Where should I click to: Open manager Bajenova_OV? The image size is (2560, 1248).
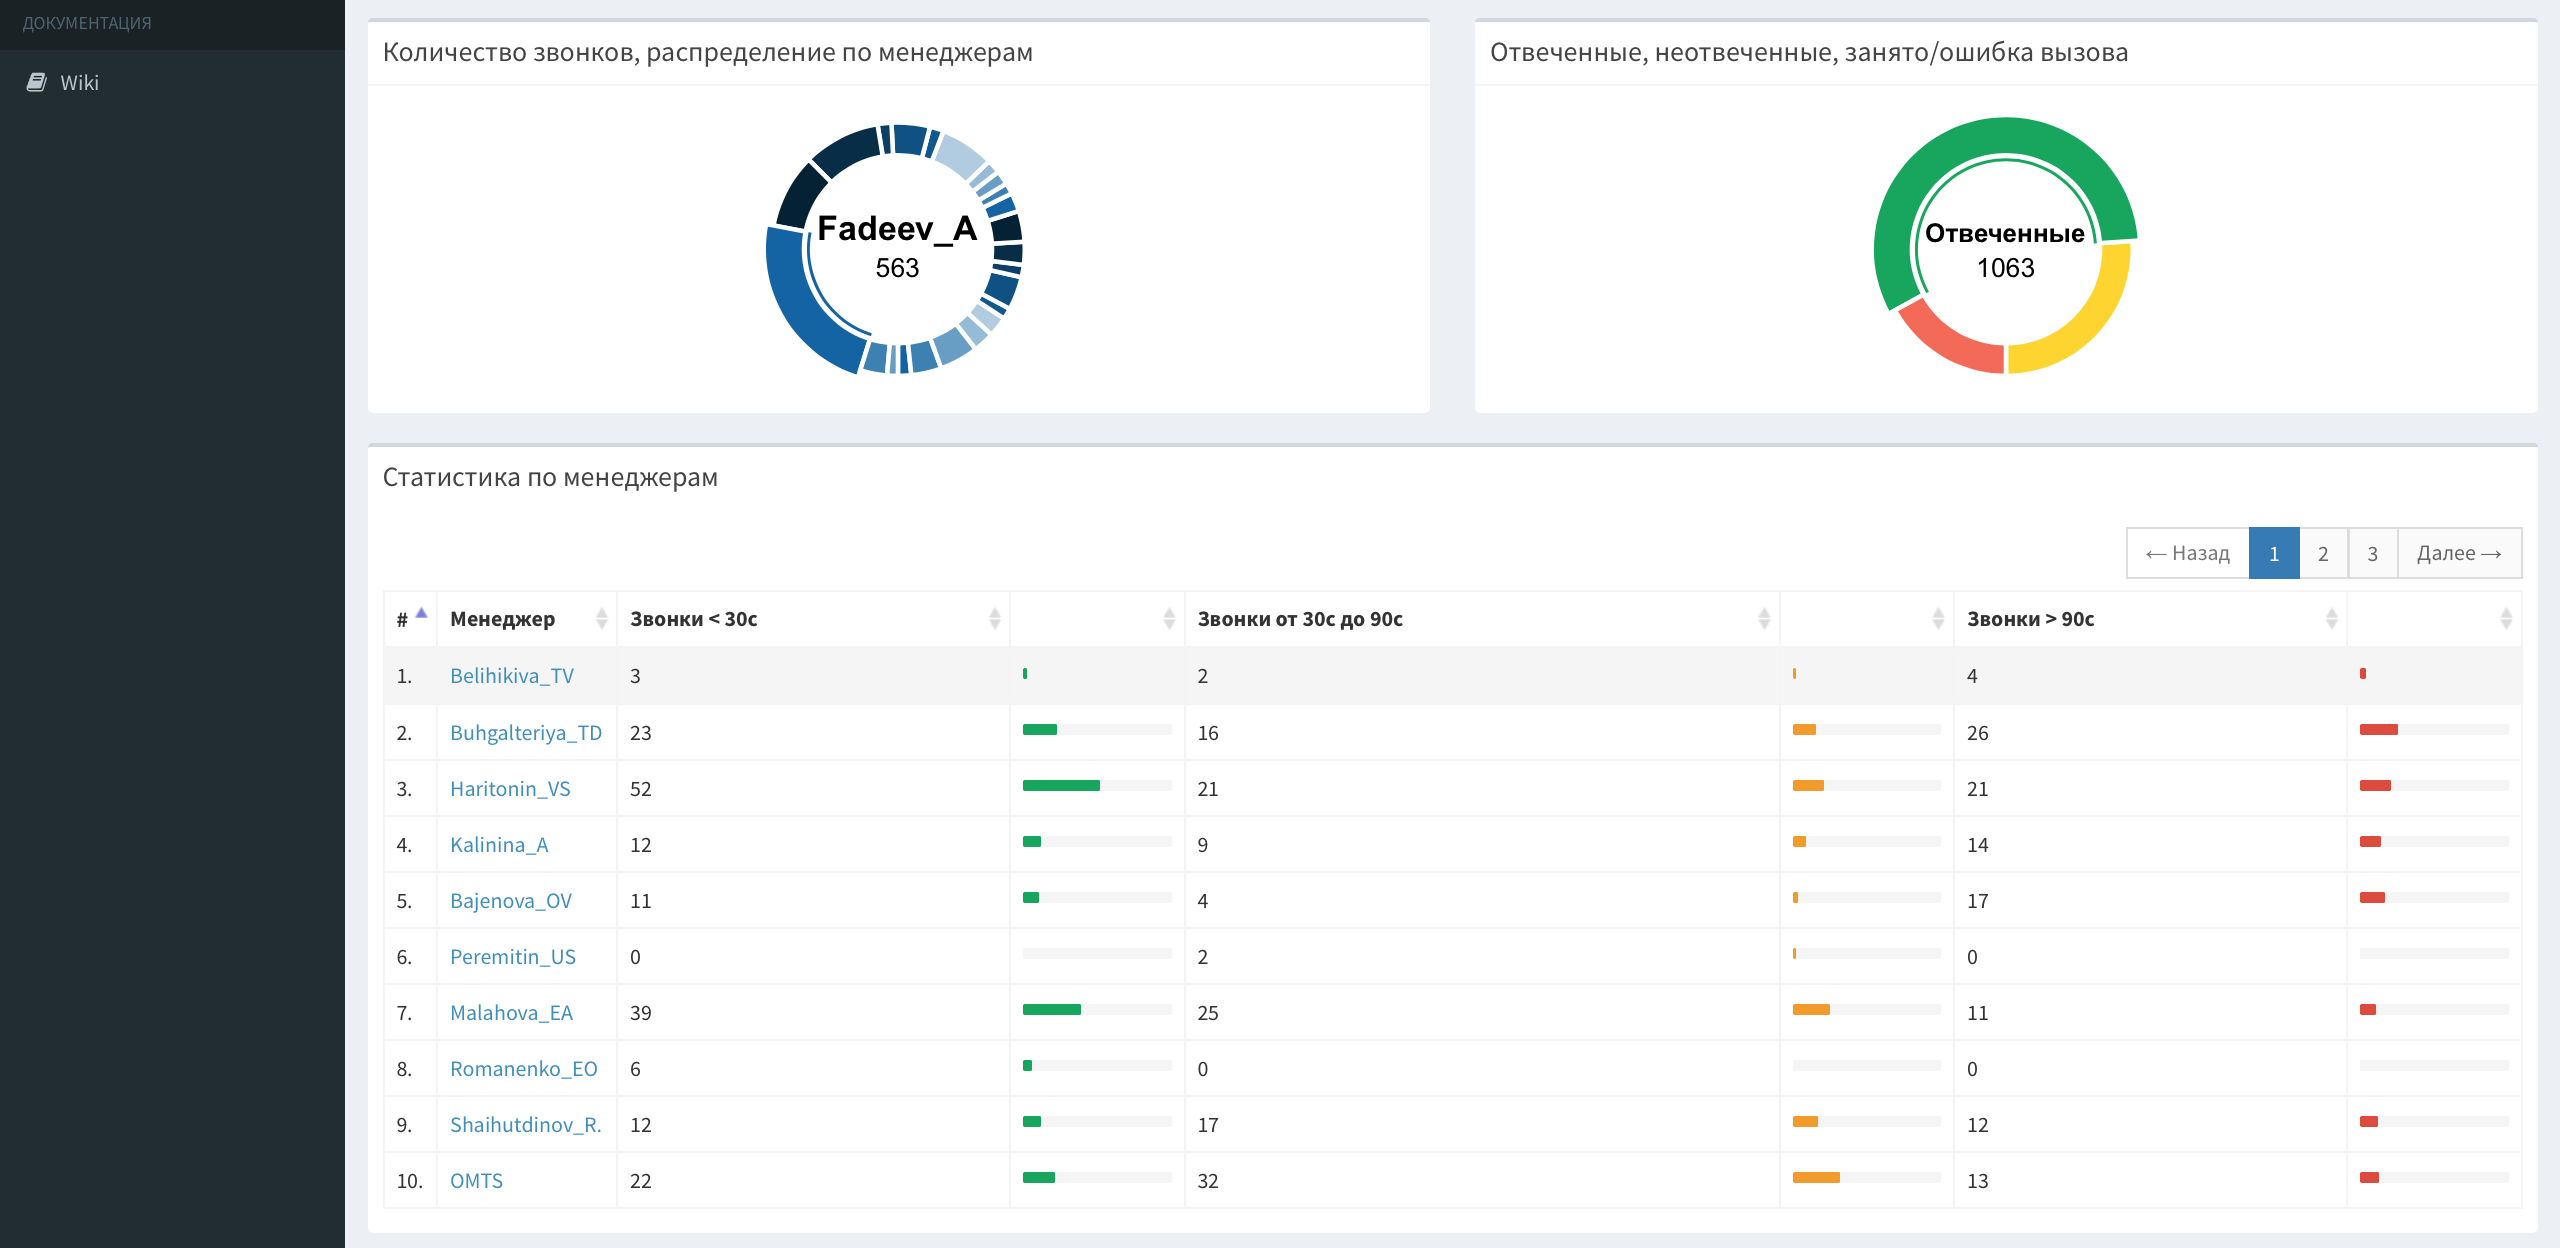[511, 901]
